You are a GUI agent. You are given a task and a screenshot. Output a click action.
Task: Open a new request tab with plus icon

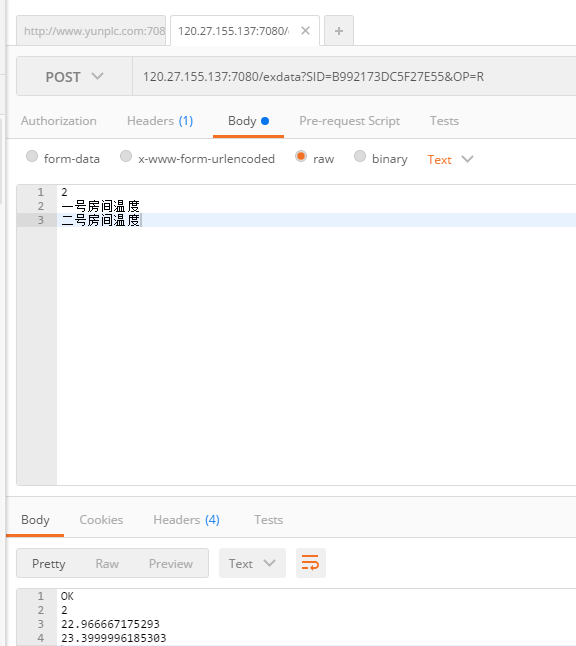tap(339, 31)
